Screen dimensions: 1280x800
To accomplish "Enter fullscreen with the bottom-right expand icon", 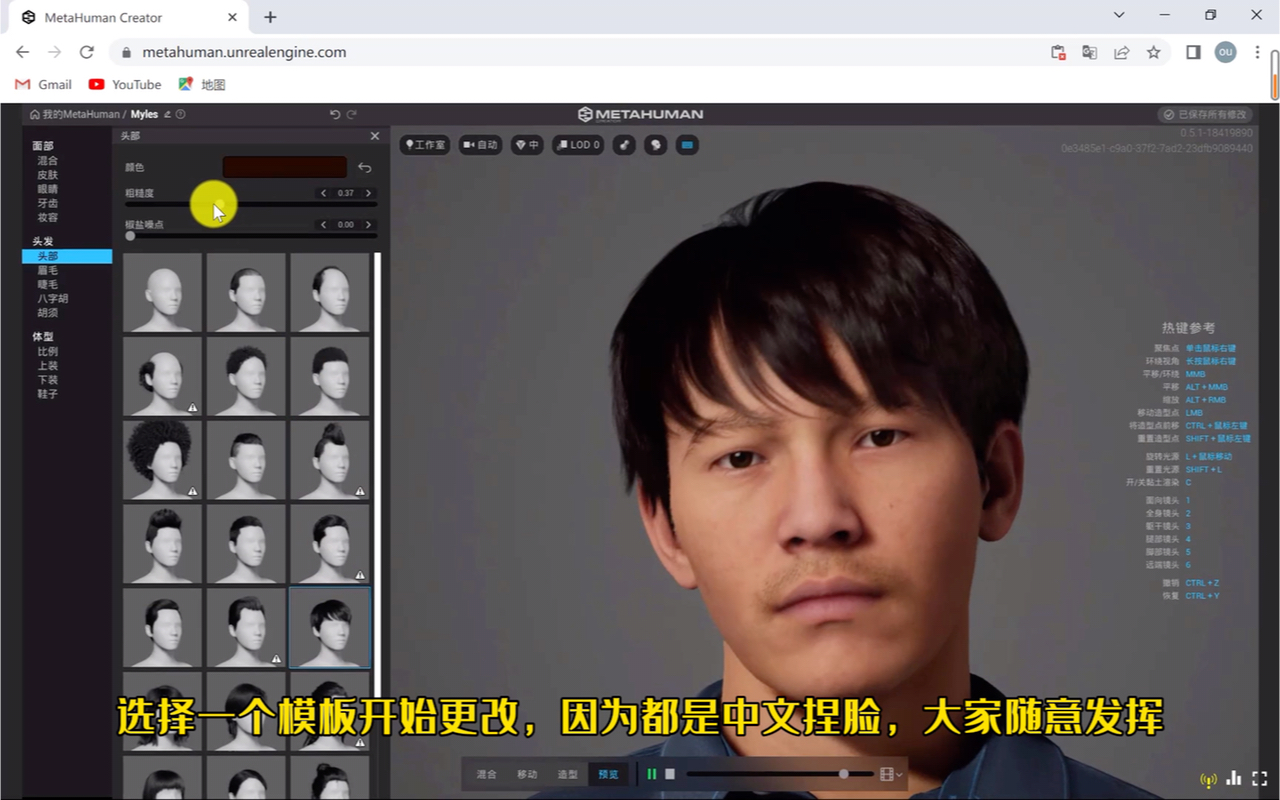I will click(1259, 778).
